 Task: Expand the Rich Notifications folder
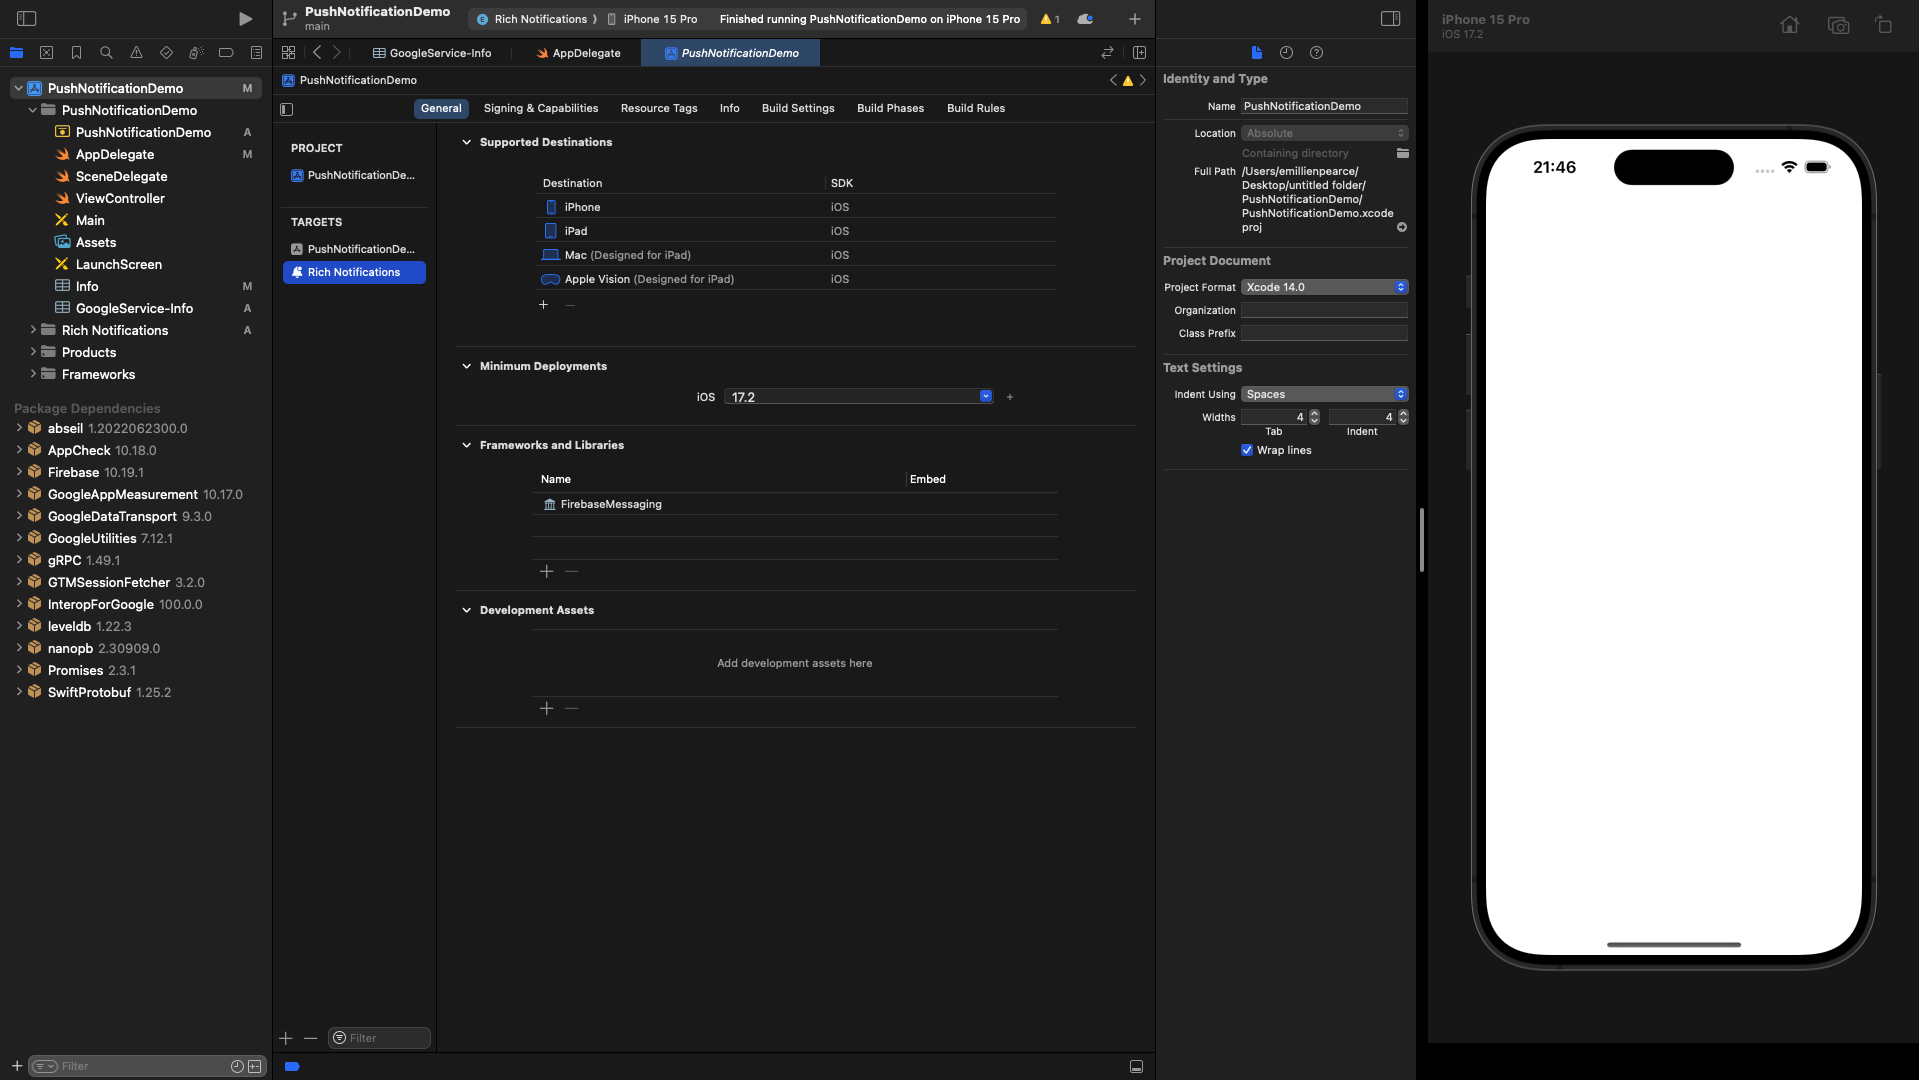33,330
